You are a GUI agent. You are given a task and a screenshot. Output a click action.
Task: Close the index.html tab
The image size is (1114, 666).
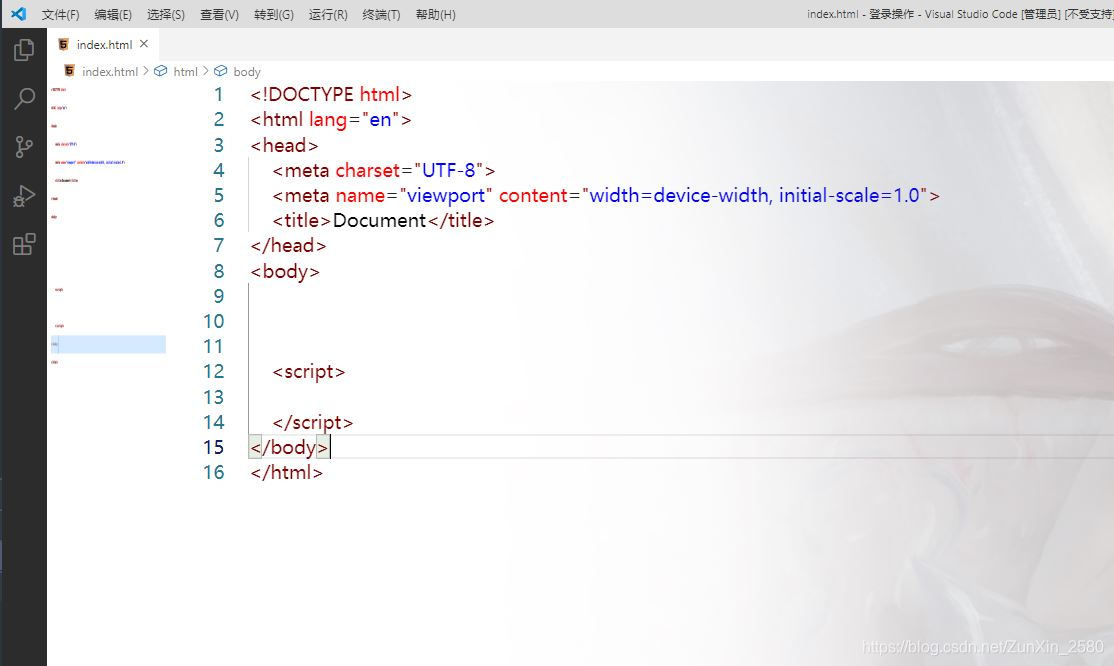point(144,44)
